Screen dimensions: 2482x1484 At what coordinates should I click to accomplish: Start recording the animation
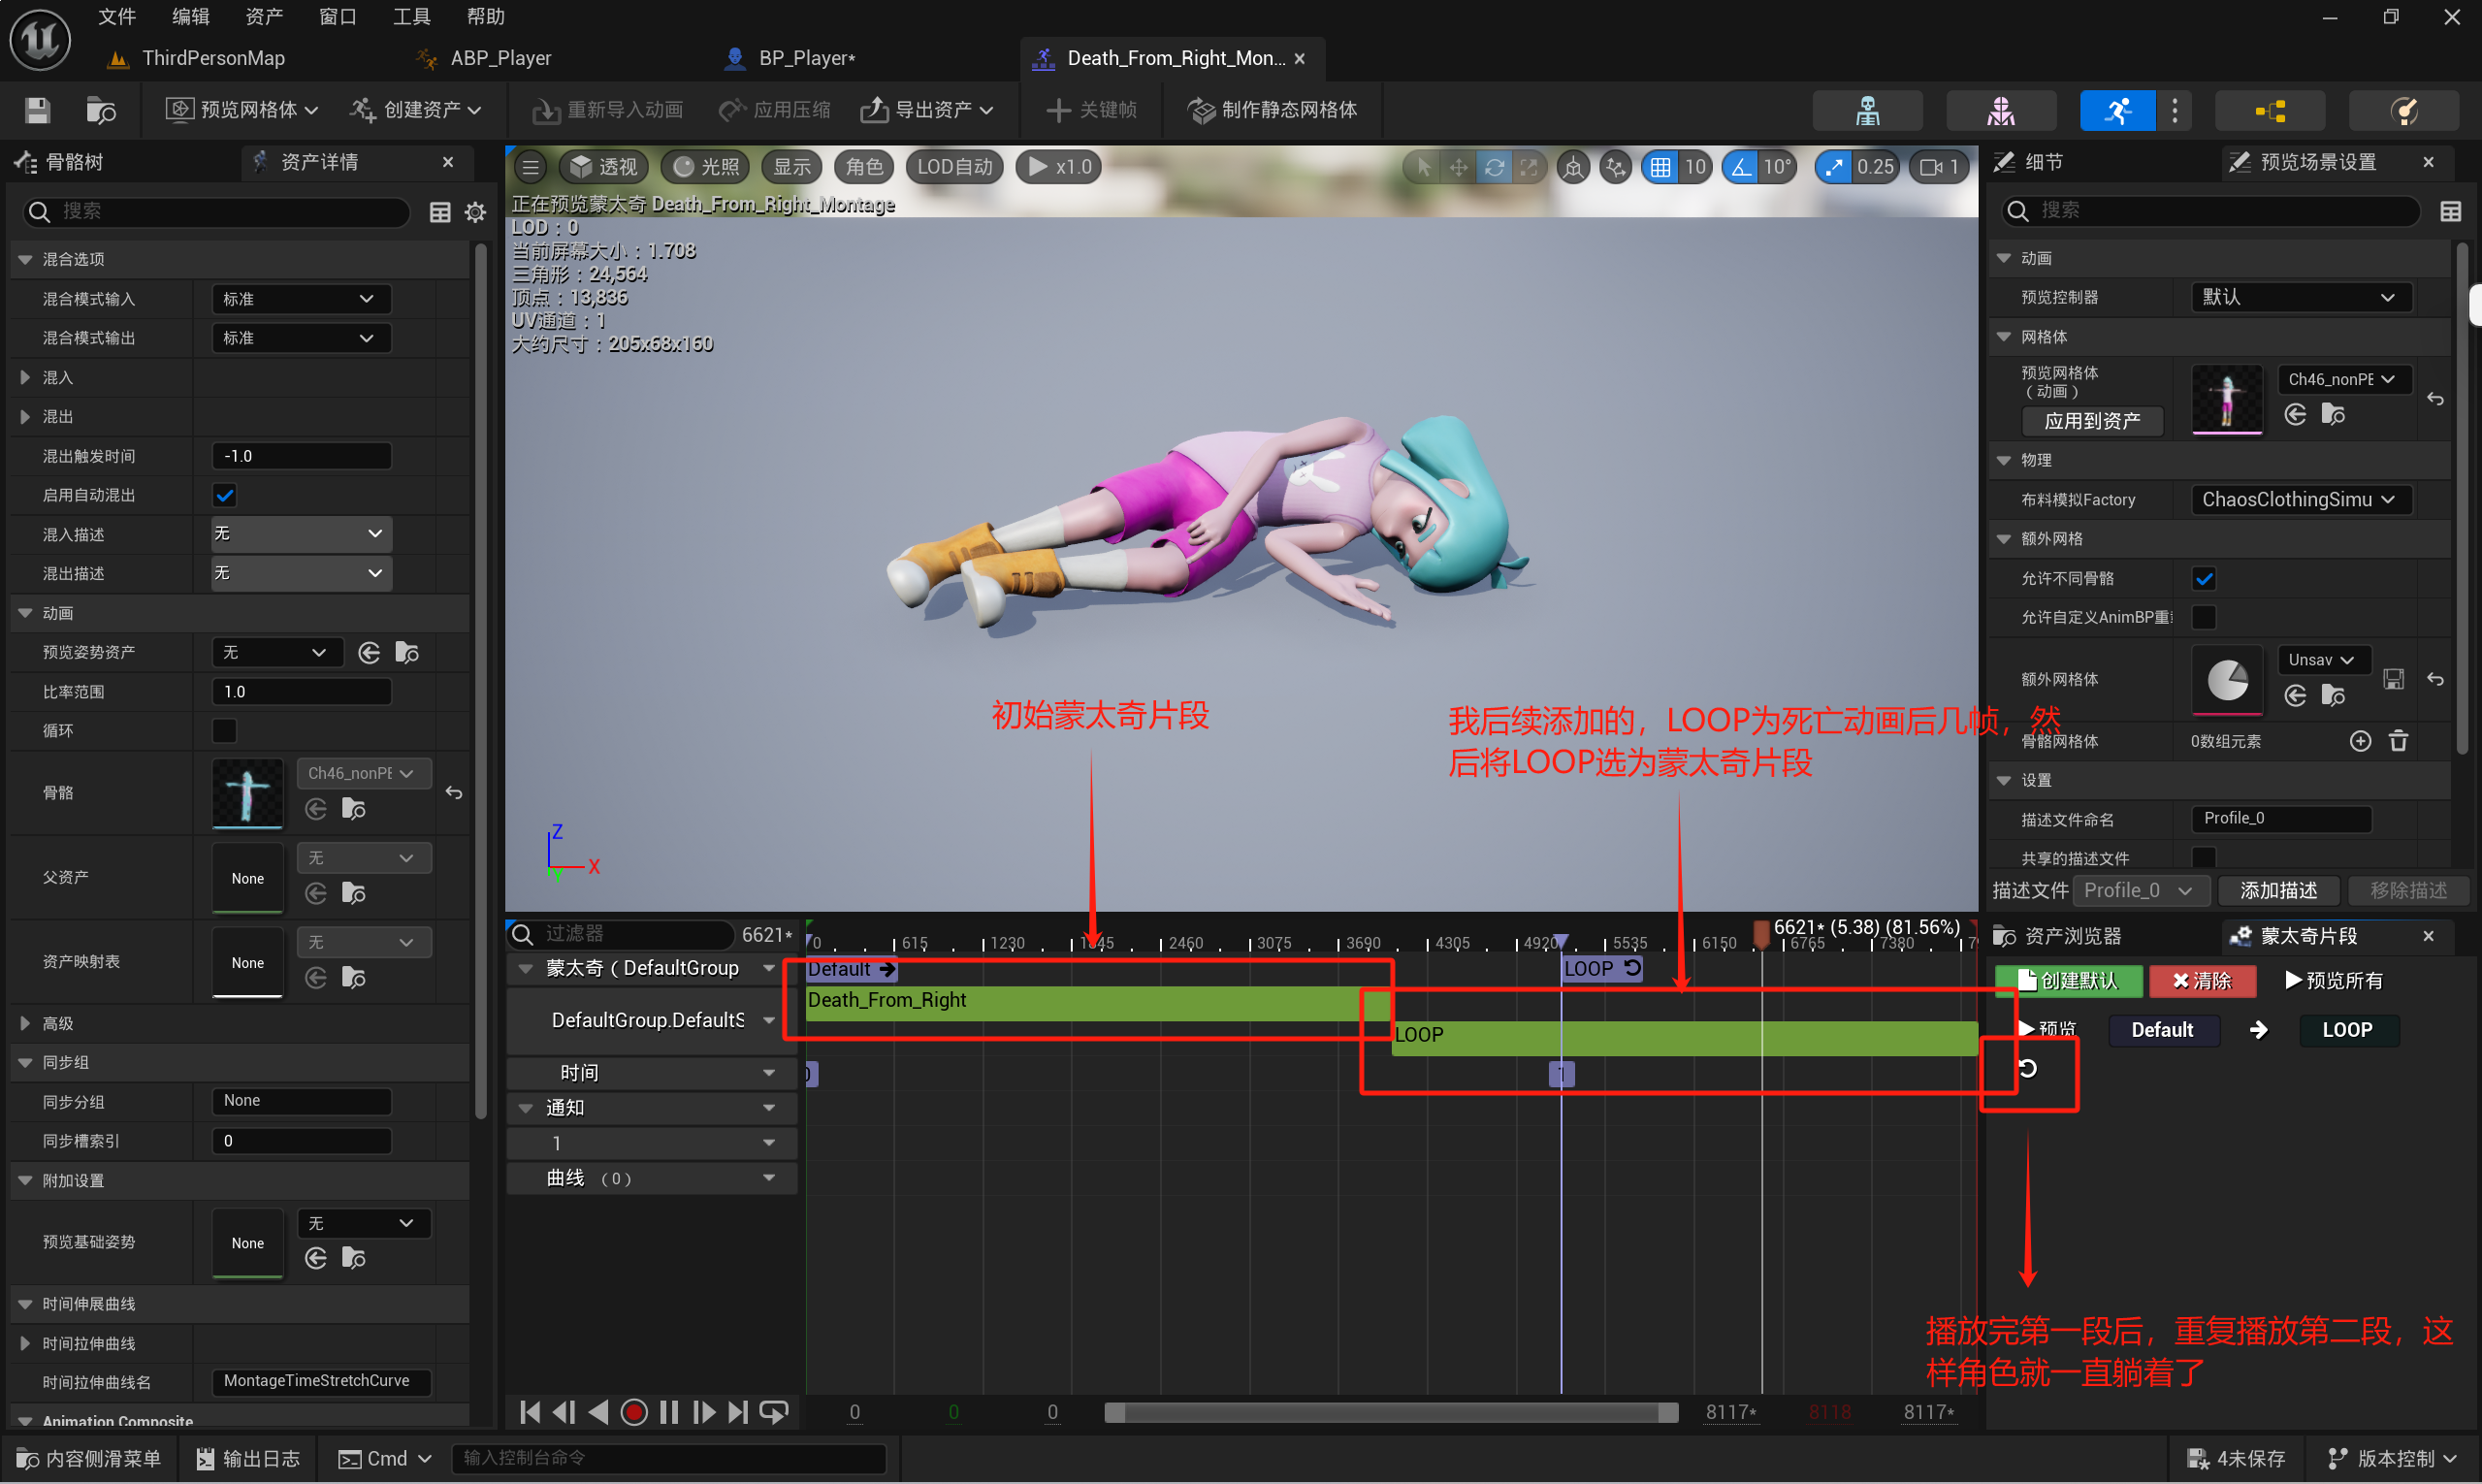[x=633, y=1412]
